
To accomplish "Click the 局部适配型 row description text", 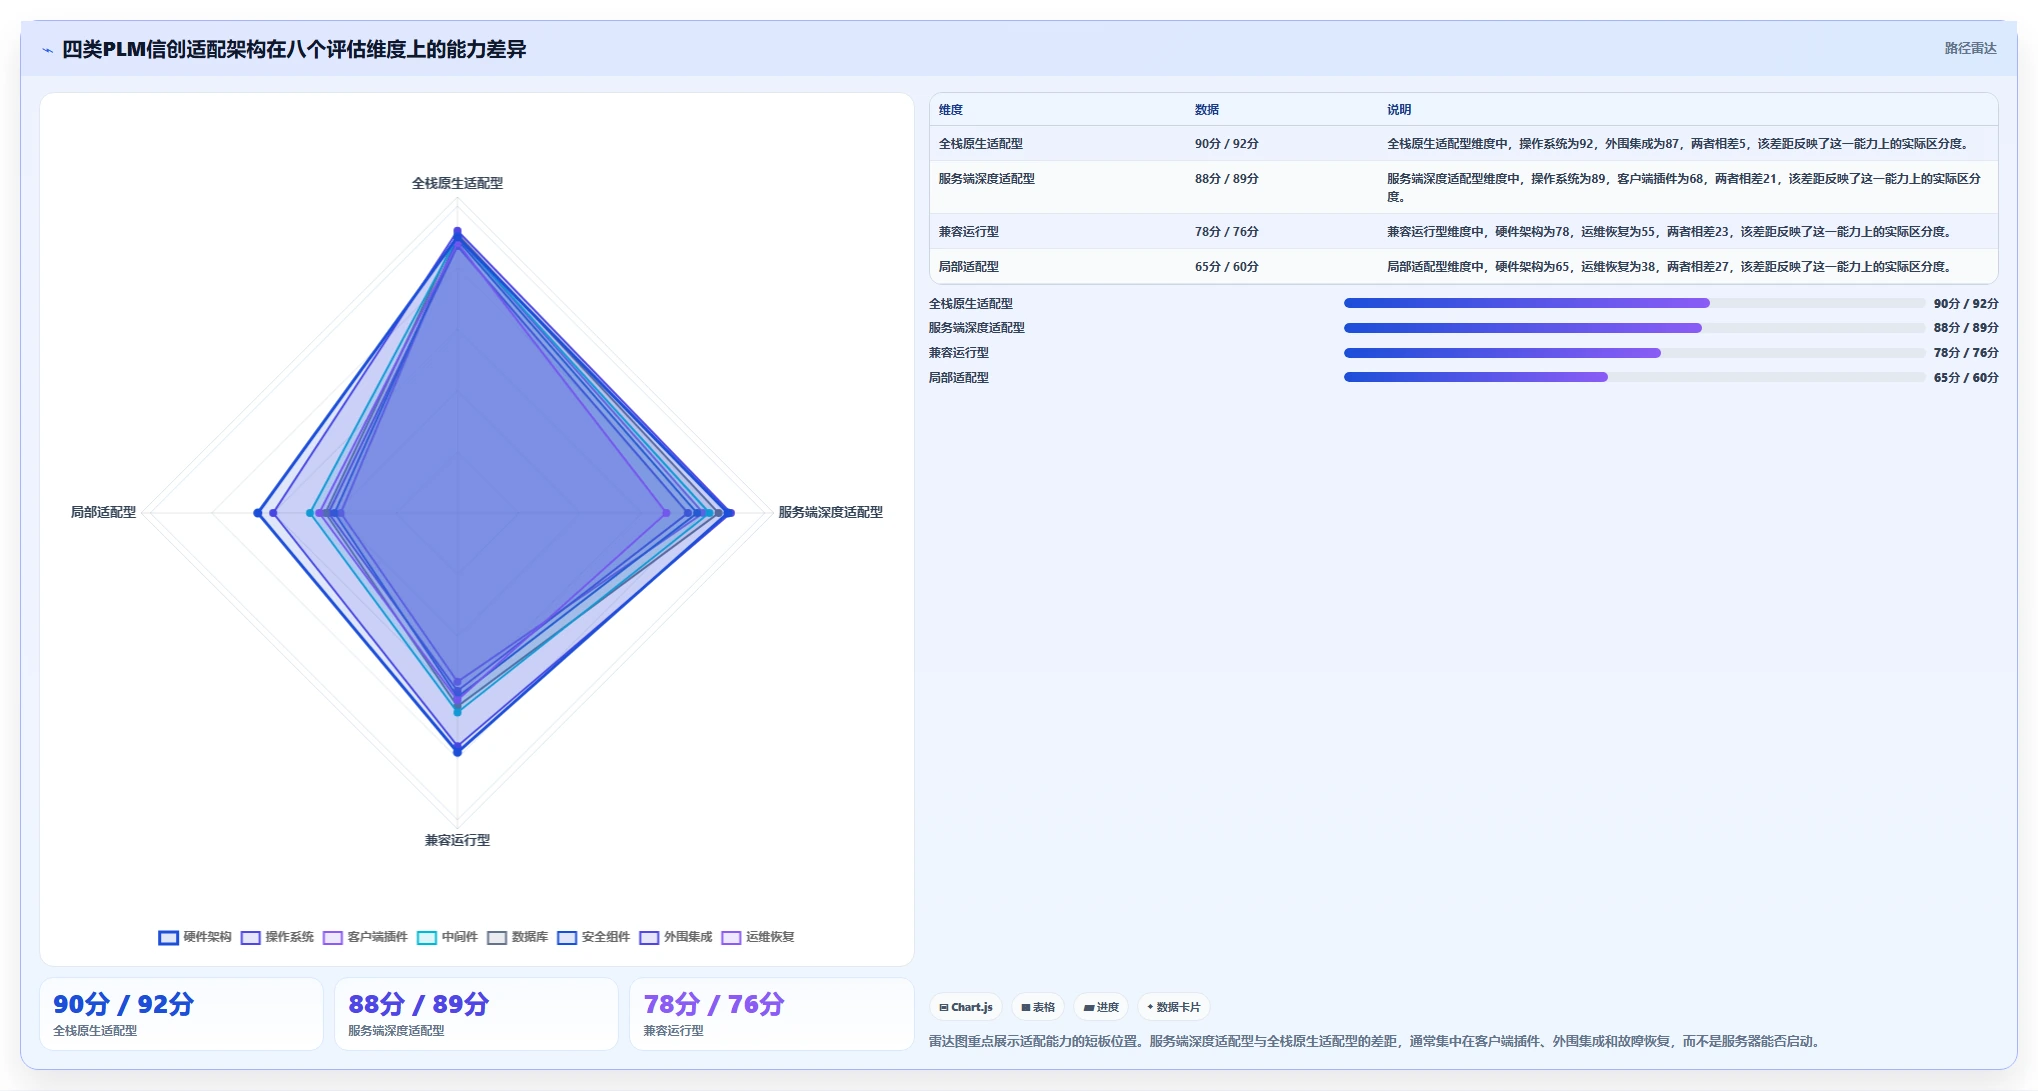I will point(1670,267).
